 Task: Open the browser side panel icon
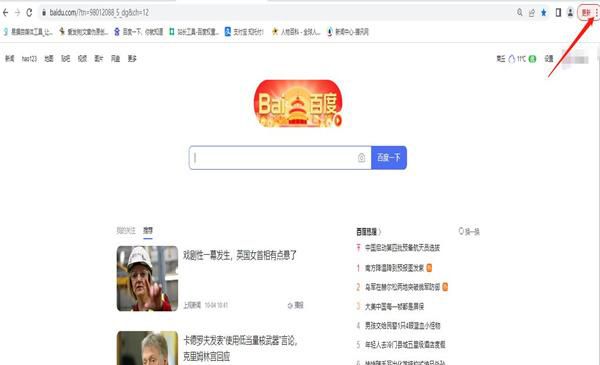[x=558, y=13]
